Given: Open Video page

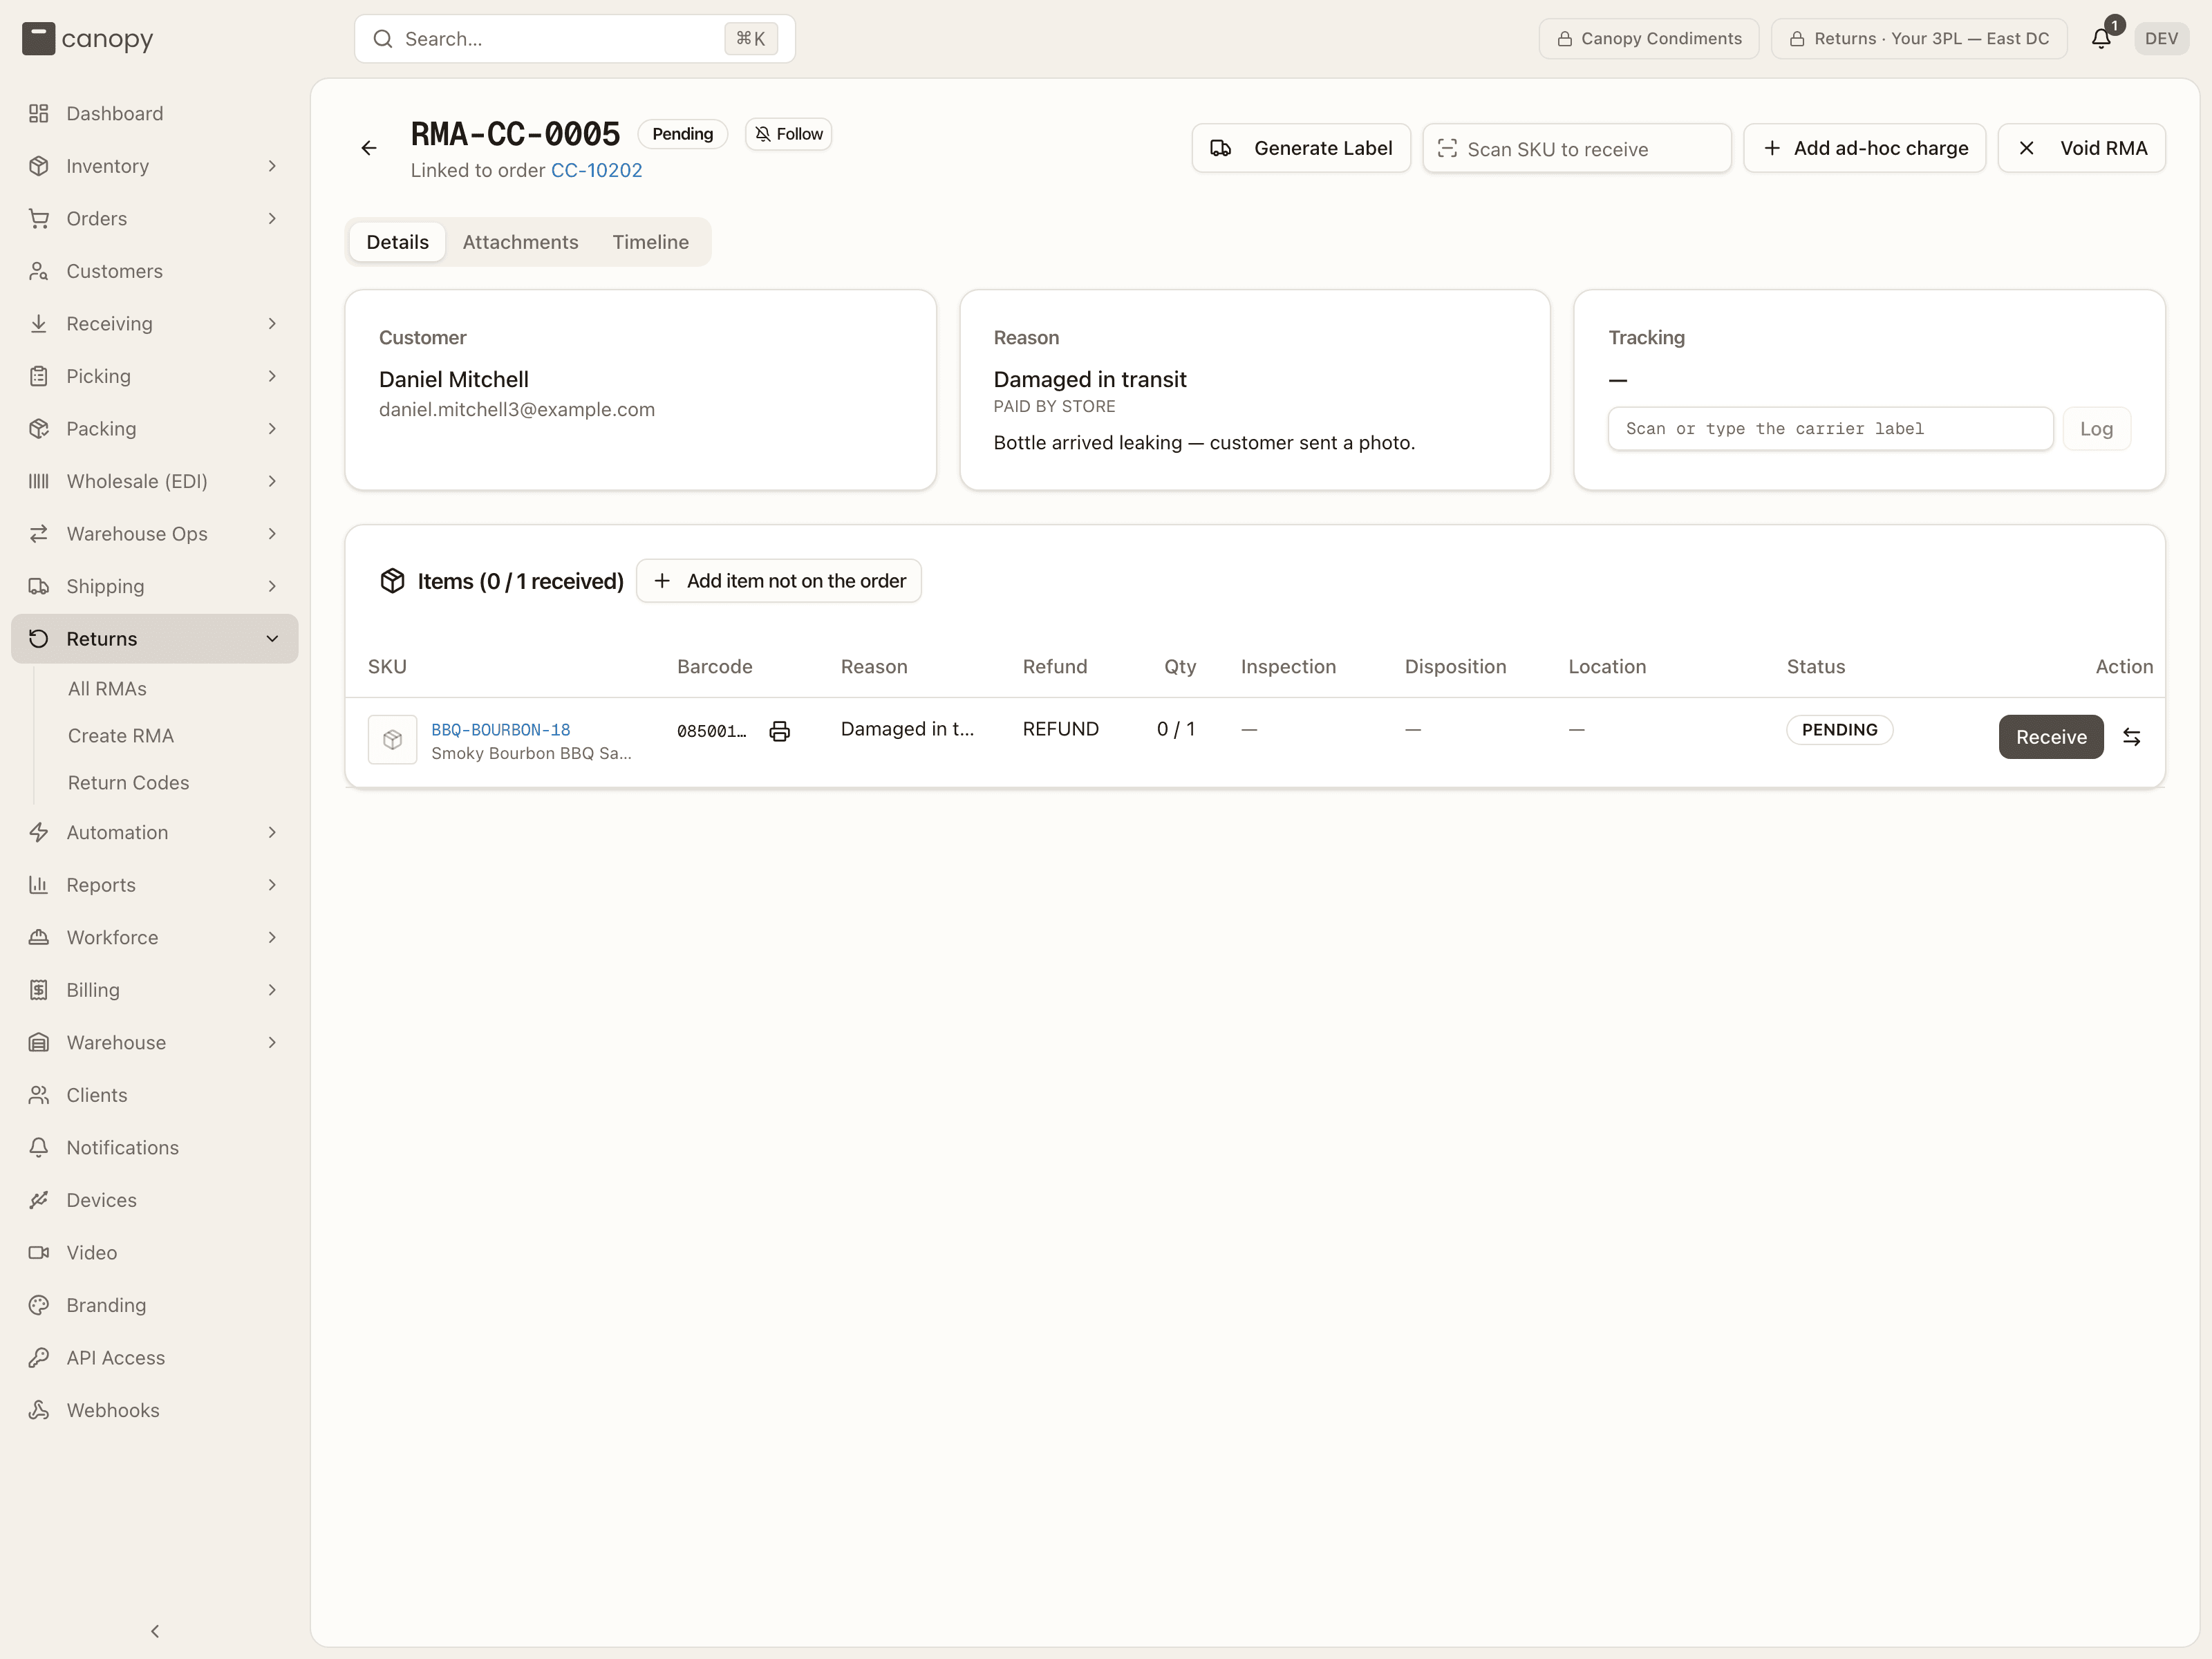Looking at the screenshot, I should (155, 1253).
